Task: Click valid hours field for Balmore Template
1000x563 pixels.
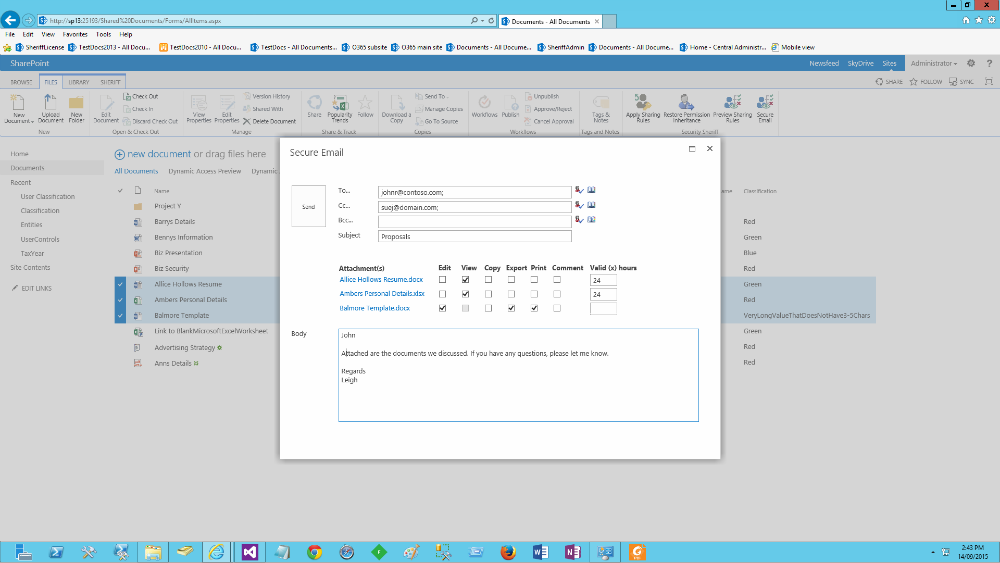Action: 603,309
